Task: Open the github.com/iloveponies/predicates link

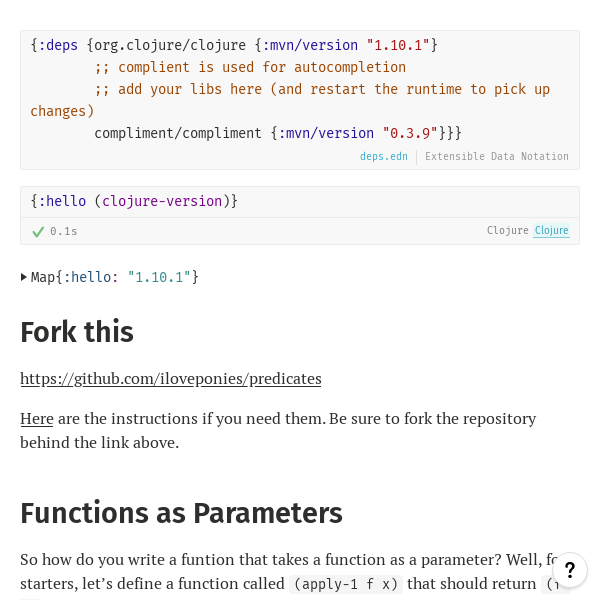Action: tap(170, 378)
